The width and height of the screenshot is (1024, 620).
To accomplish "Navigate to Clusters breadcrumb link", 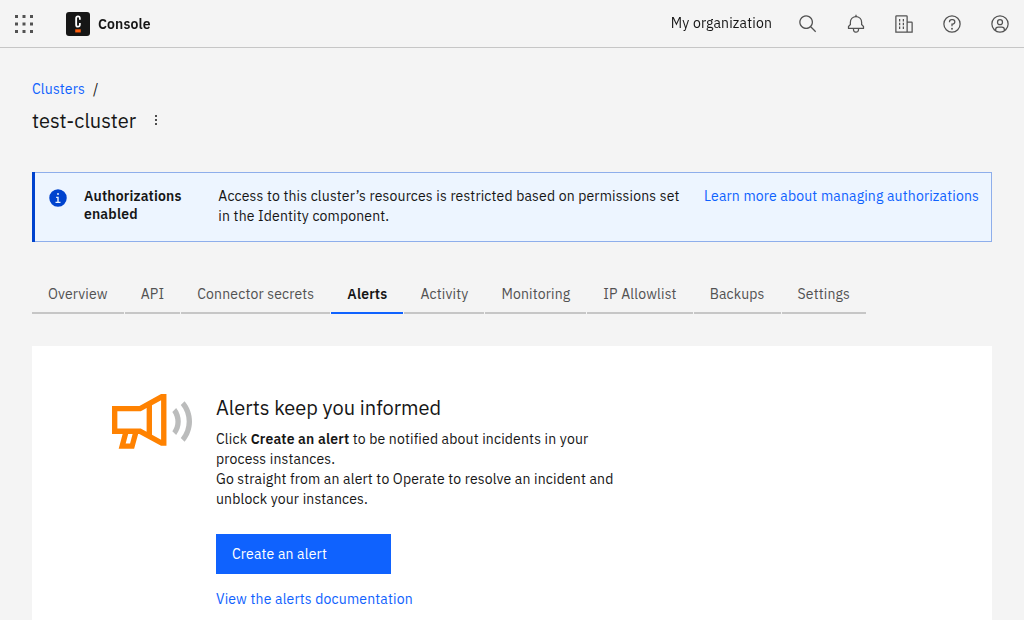I will click(x=58, y=89).
